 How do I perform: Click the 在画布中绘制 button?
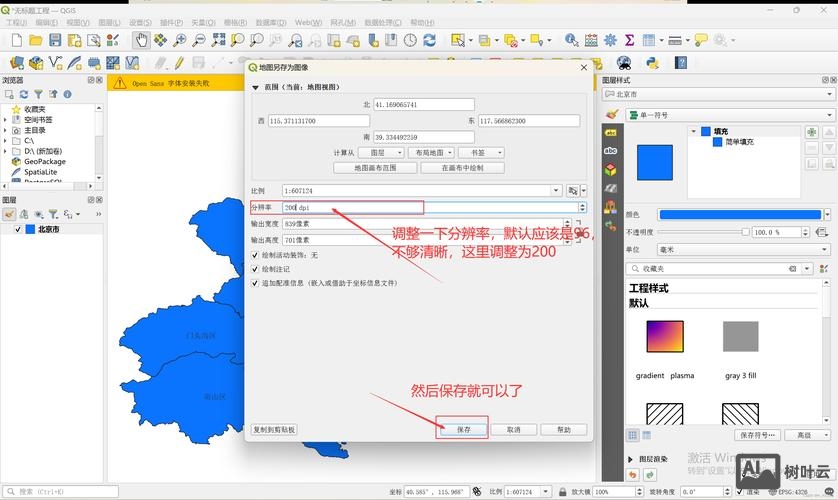point(462,168)
